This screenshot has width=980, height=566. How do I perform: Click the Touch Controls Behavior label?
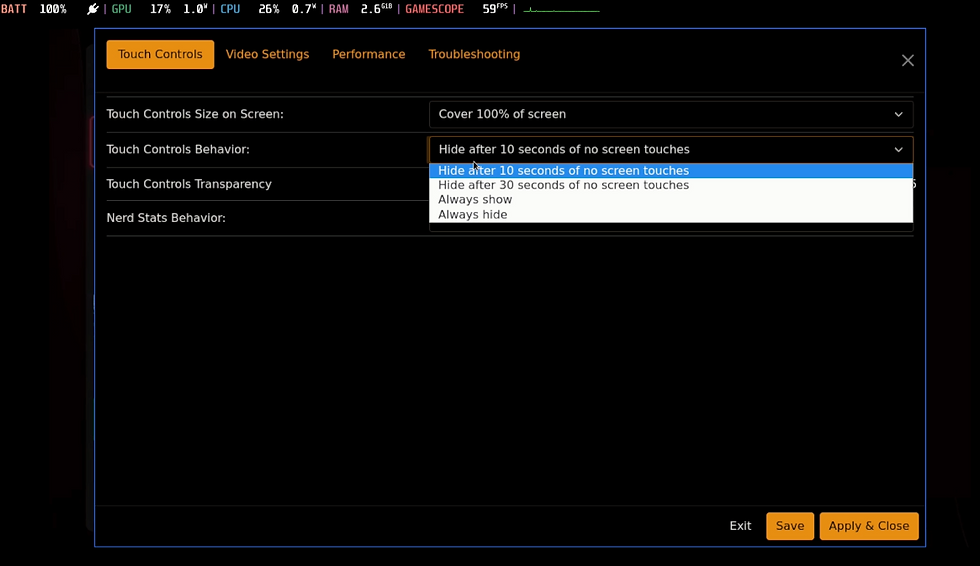pyautogui.click(x=178, y=149)
